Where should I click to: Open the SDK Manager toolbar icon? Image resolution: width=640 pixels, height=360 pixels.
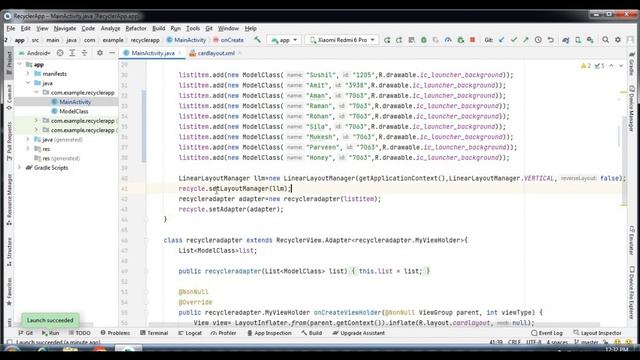(590, 40)
